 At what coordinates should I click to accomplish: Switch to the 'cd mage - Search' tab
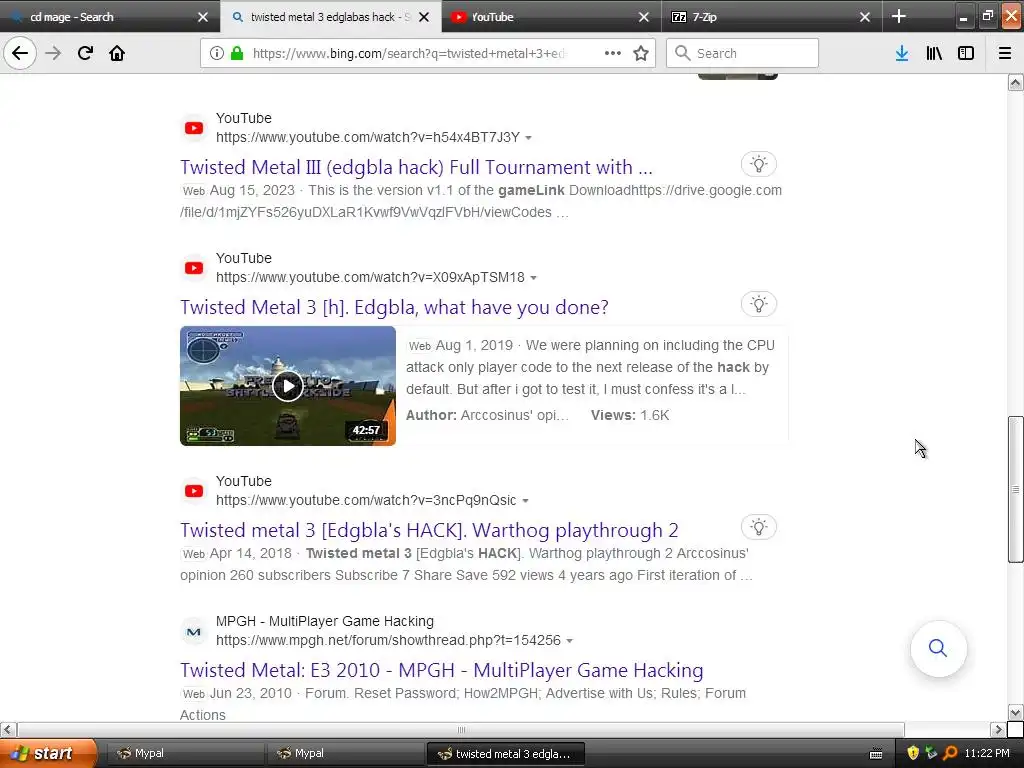pyautogui.click(x=98, y=17)
